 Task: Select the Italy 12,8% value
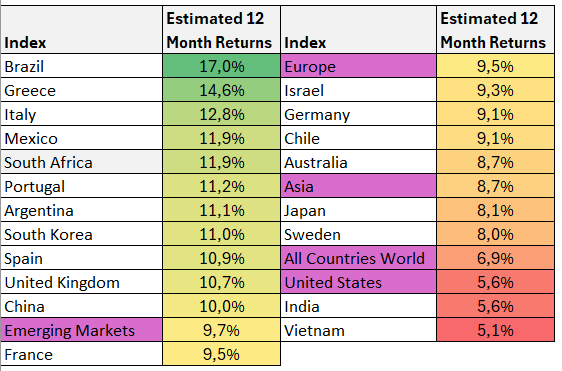tap(222, 114)
